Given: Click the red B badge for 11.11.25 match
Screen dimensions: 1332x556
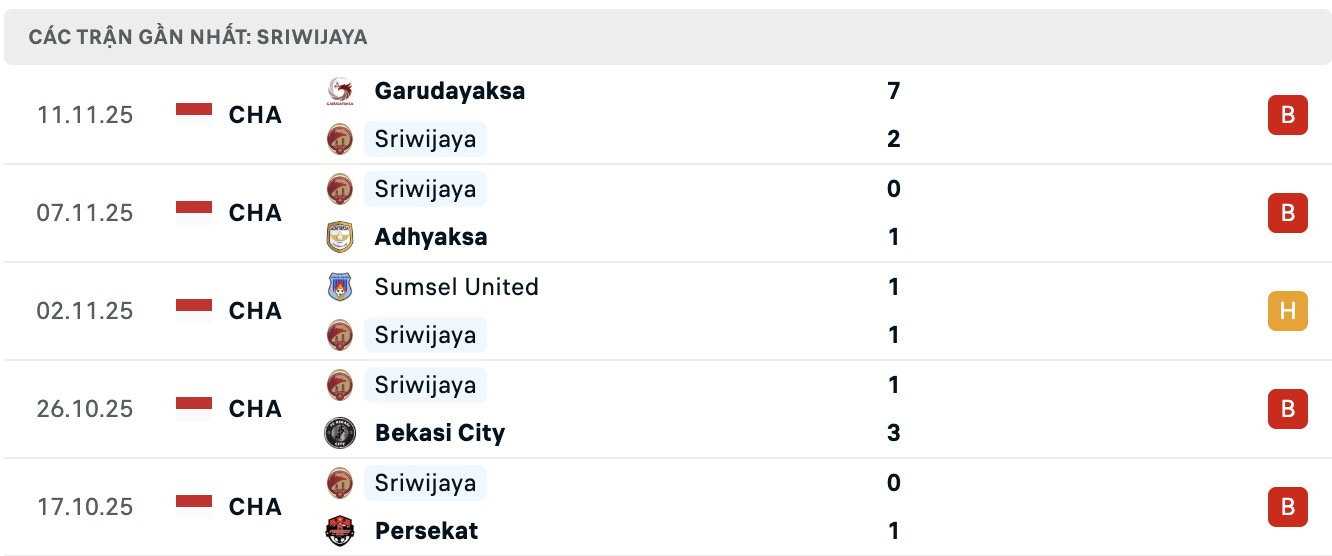Looking at the screenshot, I should (1287, 115).
